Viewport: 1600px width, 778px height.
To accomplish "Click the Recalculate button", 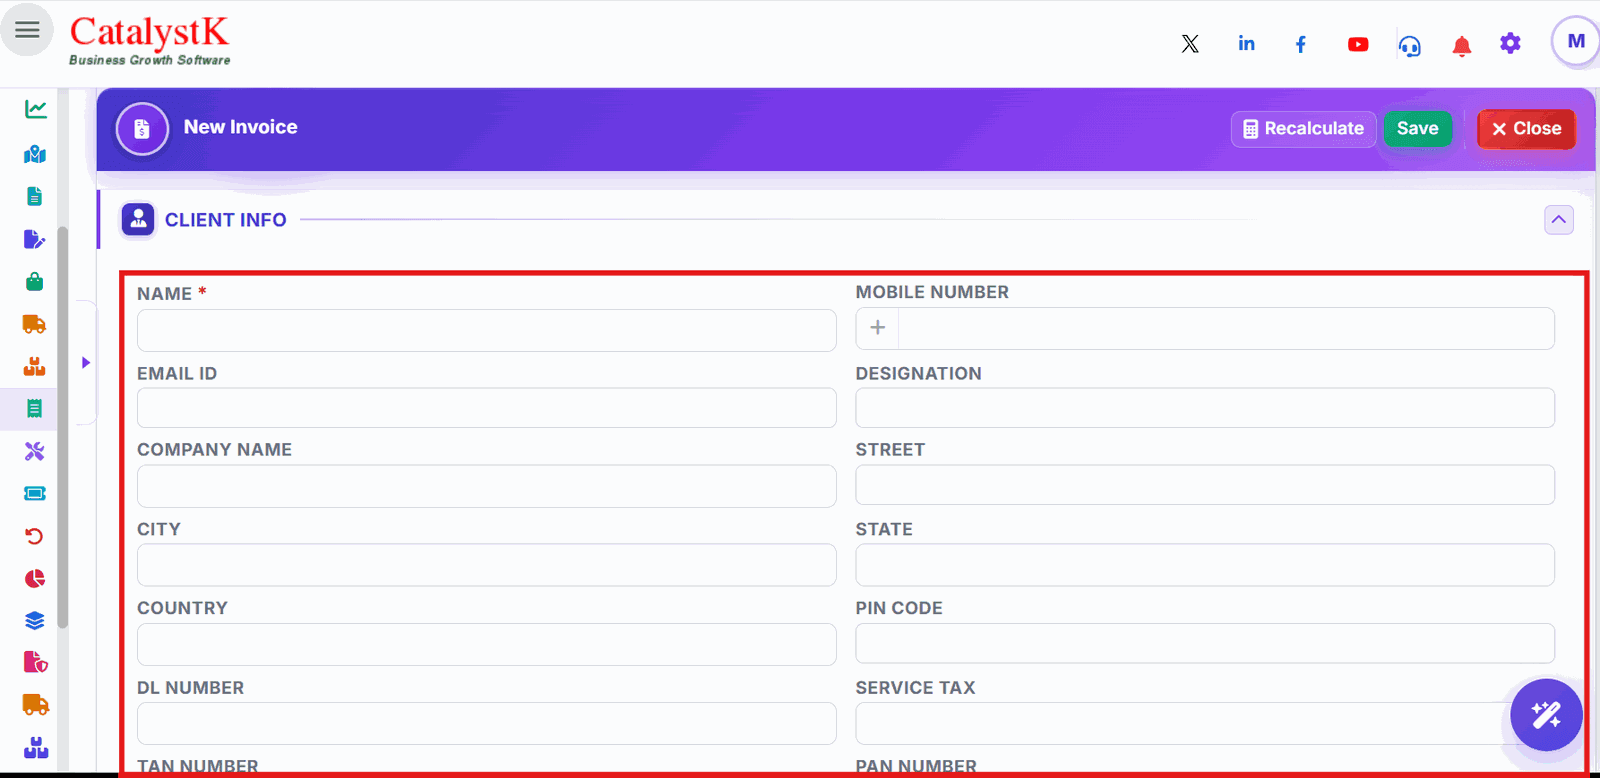I will pyautogui.click(x=1303, y=129).
